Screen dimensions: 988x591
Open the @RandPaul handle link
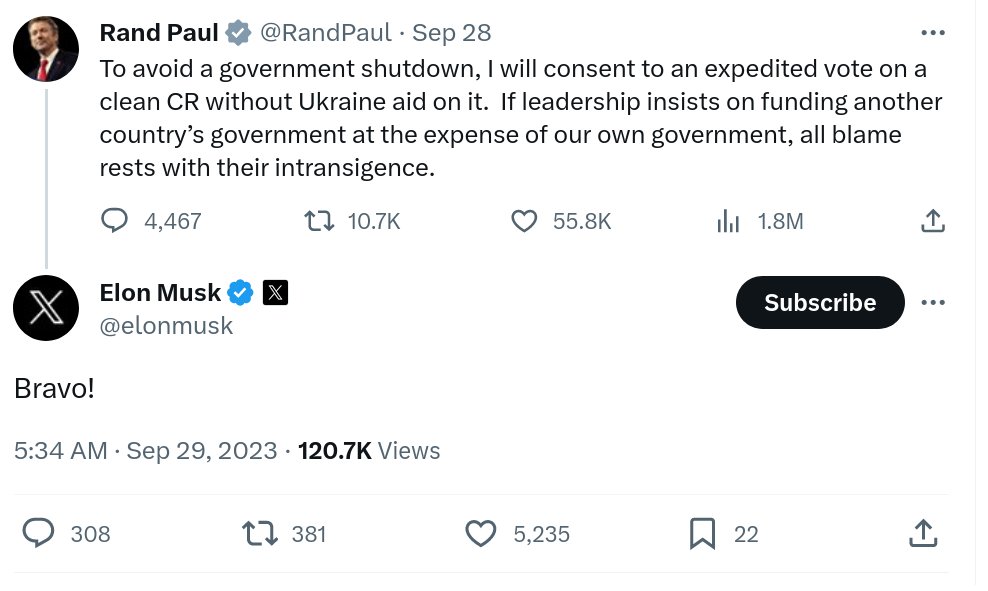point(326,33)
